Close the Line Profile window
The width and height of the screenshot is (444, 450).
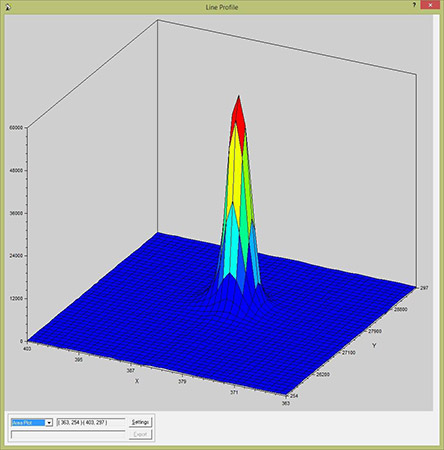pyautogui.click(x=430, y=5)
